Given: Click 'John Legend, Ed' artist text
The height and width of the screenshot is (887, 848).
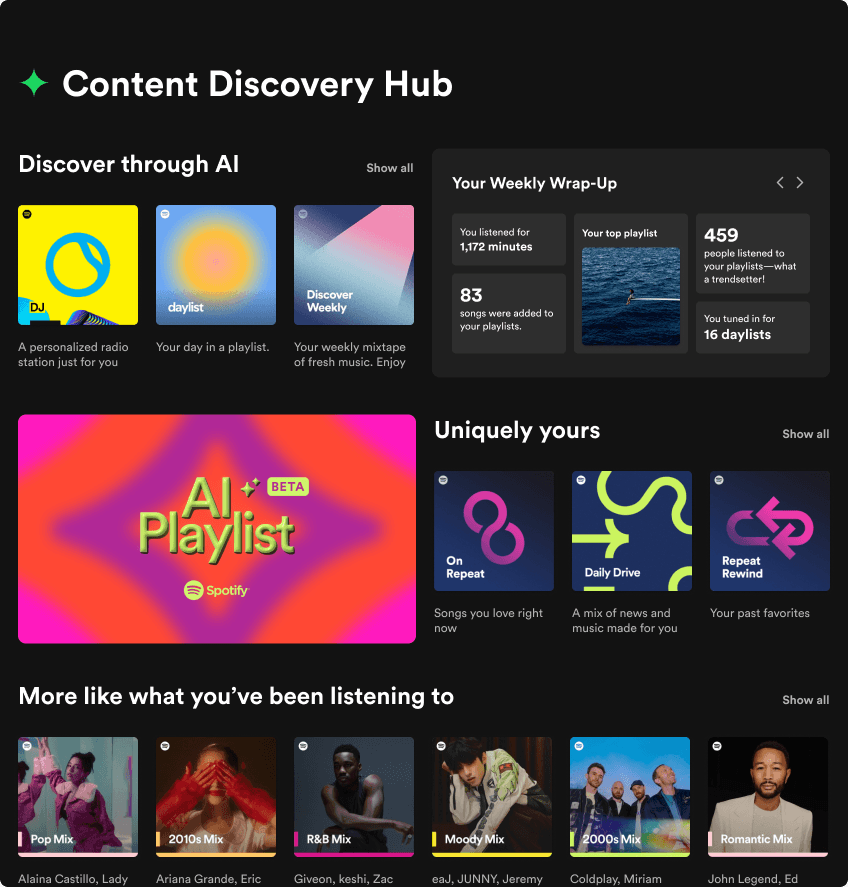Looking at the screenshot, I should (753, 879).
